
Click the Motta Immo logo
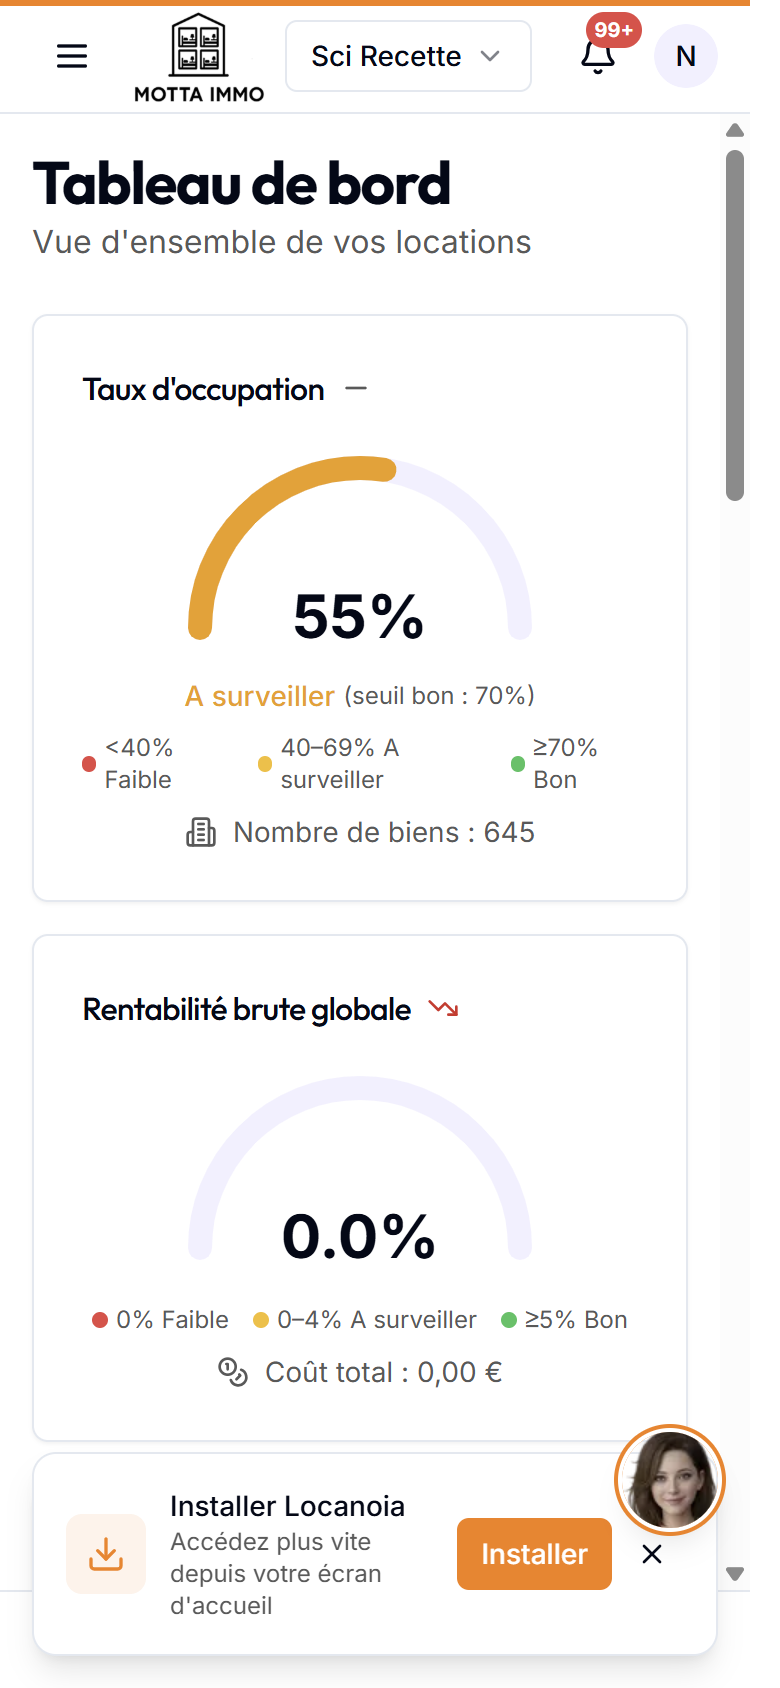[x=199, y=58]
